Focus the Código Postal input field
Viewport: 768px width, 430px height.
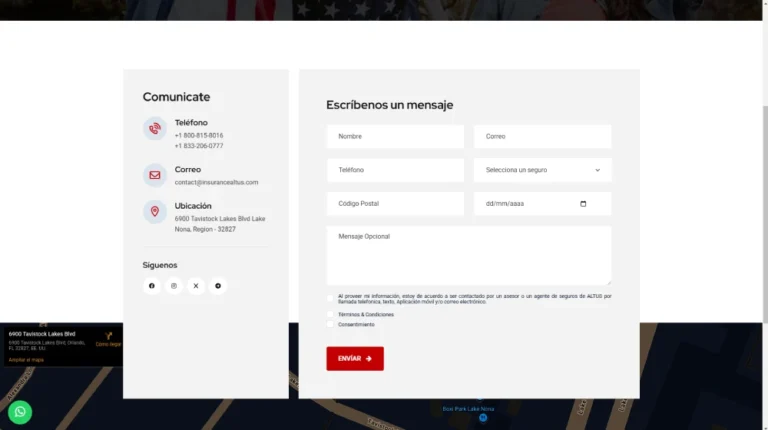click(395, 204)
